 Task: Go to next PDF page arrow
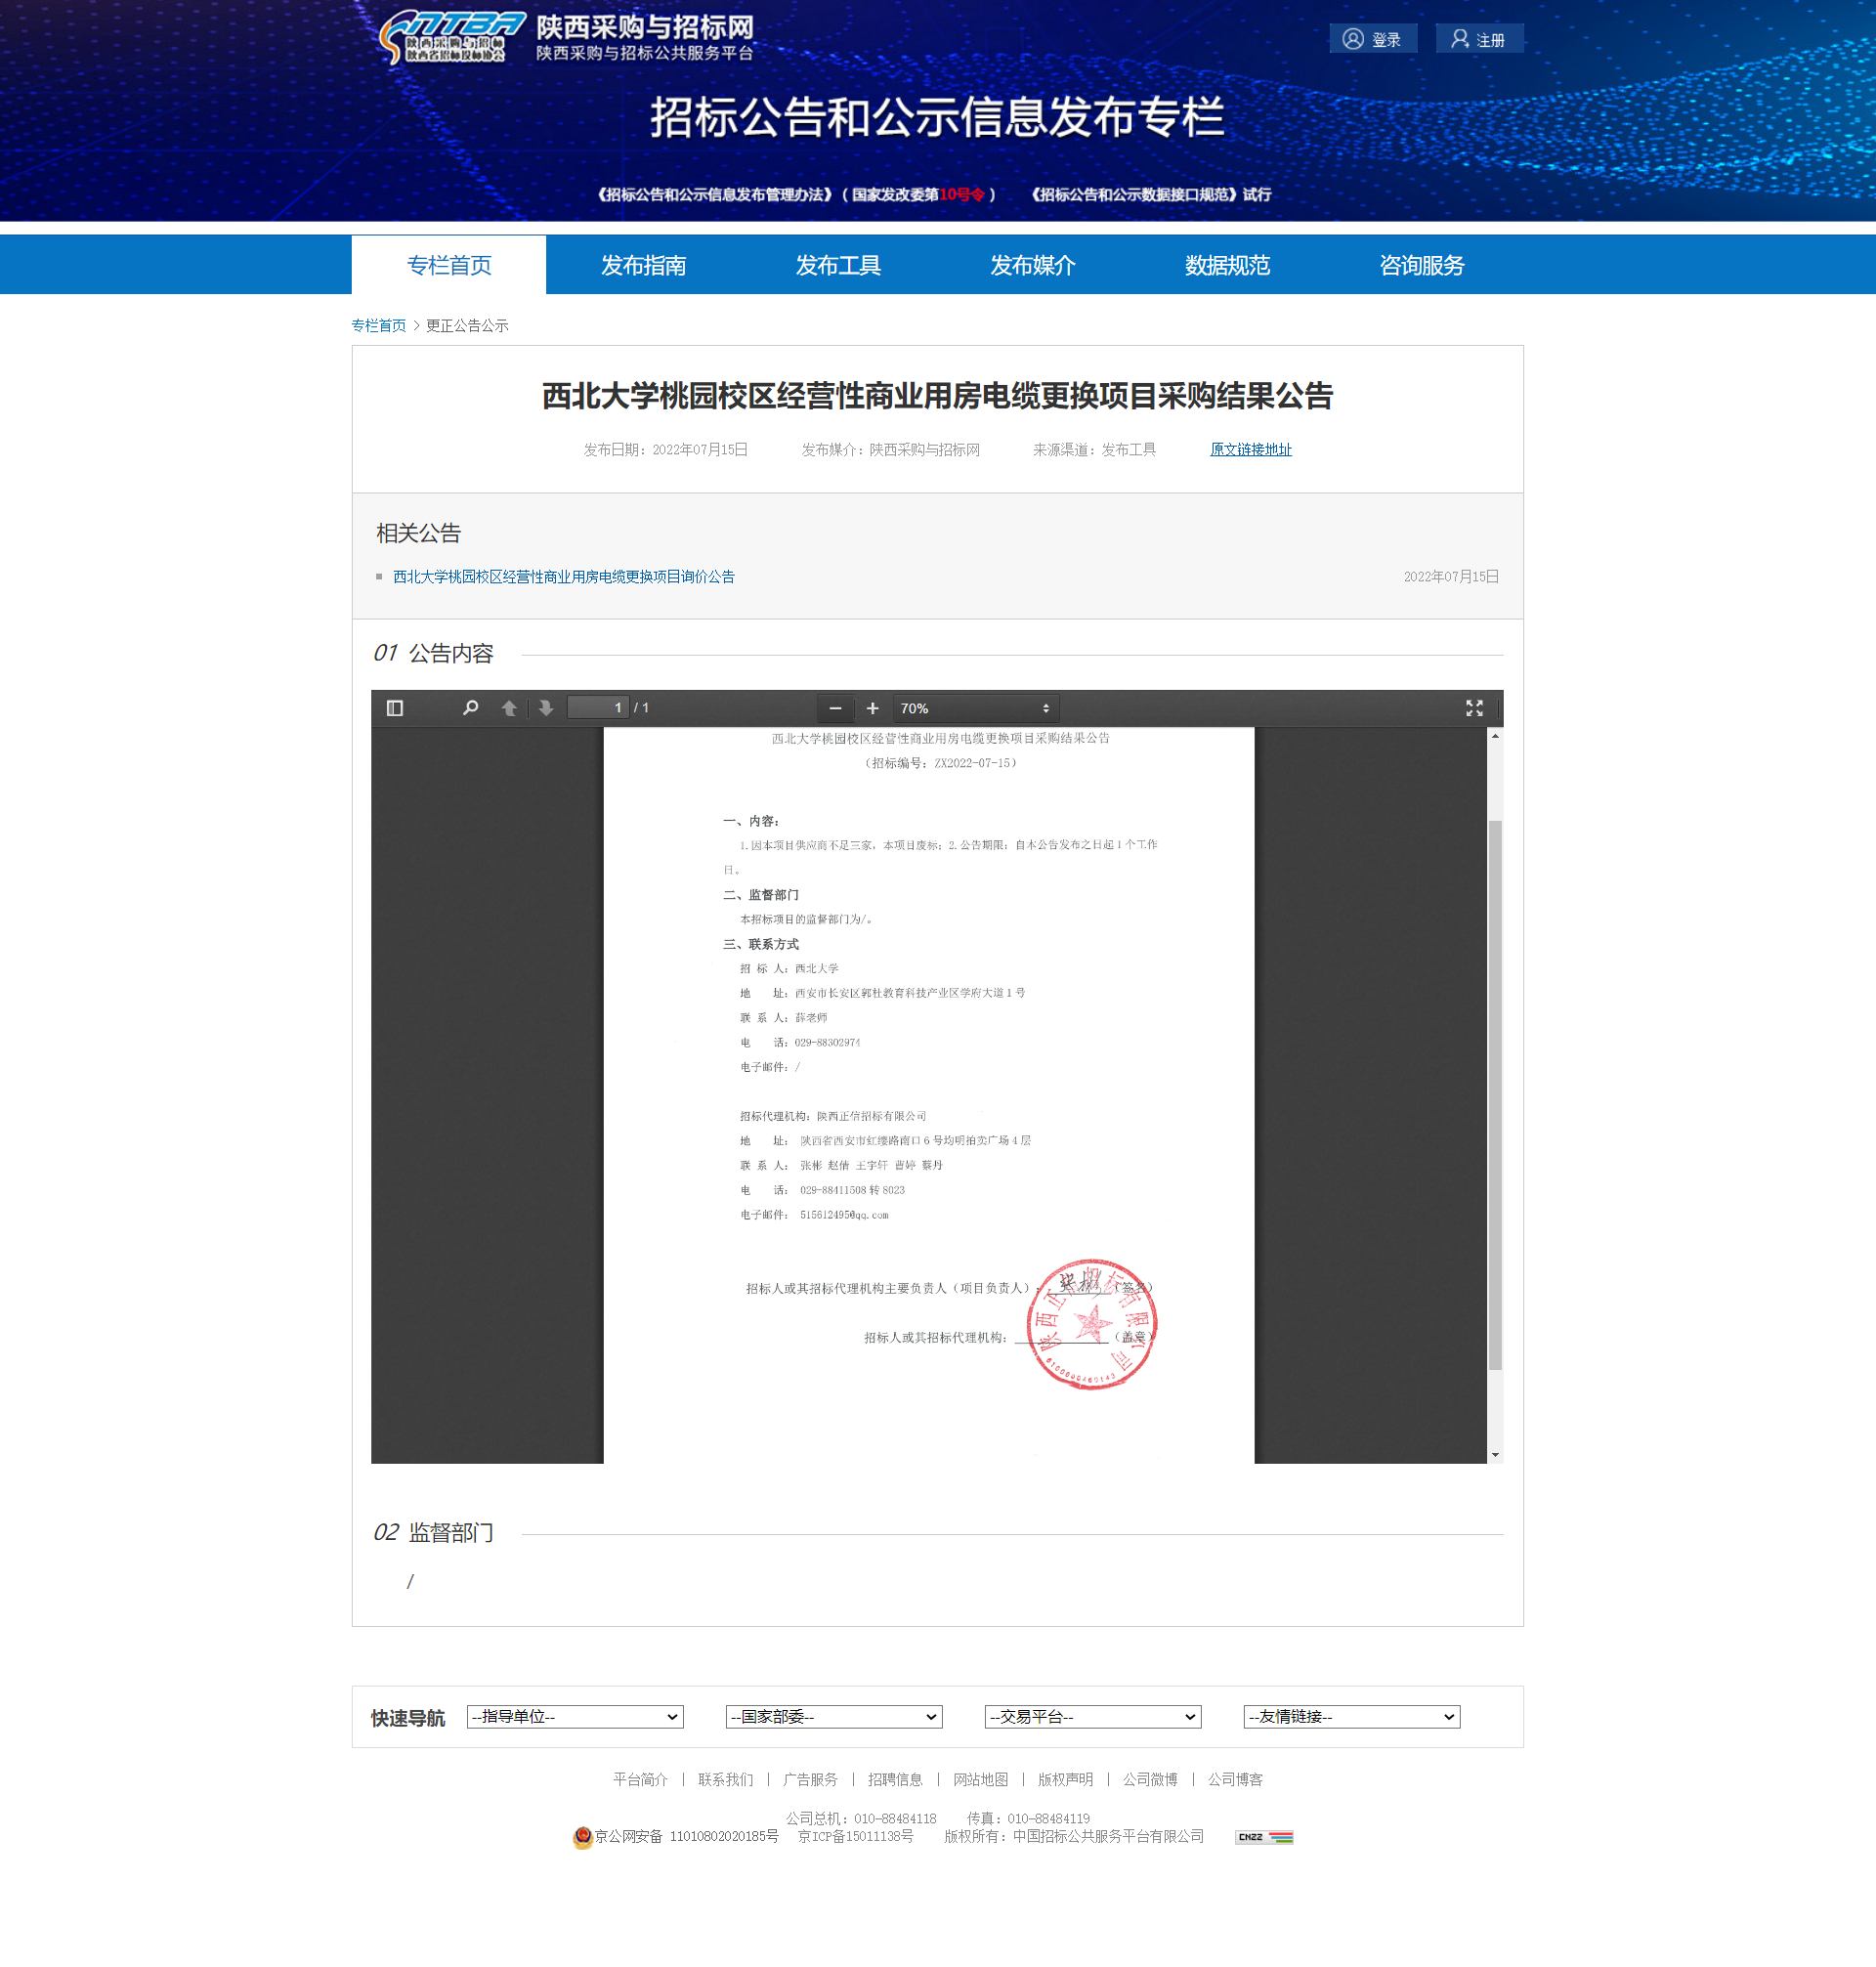[545, 708]
